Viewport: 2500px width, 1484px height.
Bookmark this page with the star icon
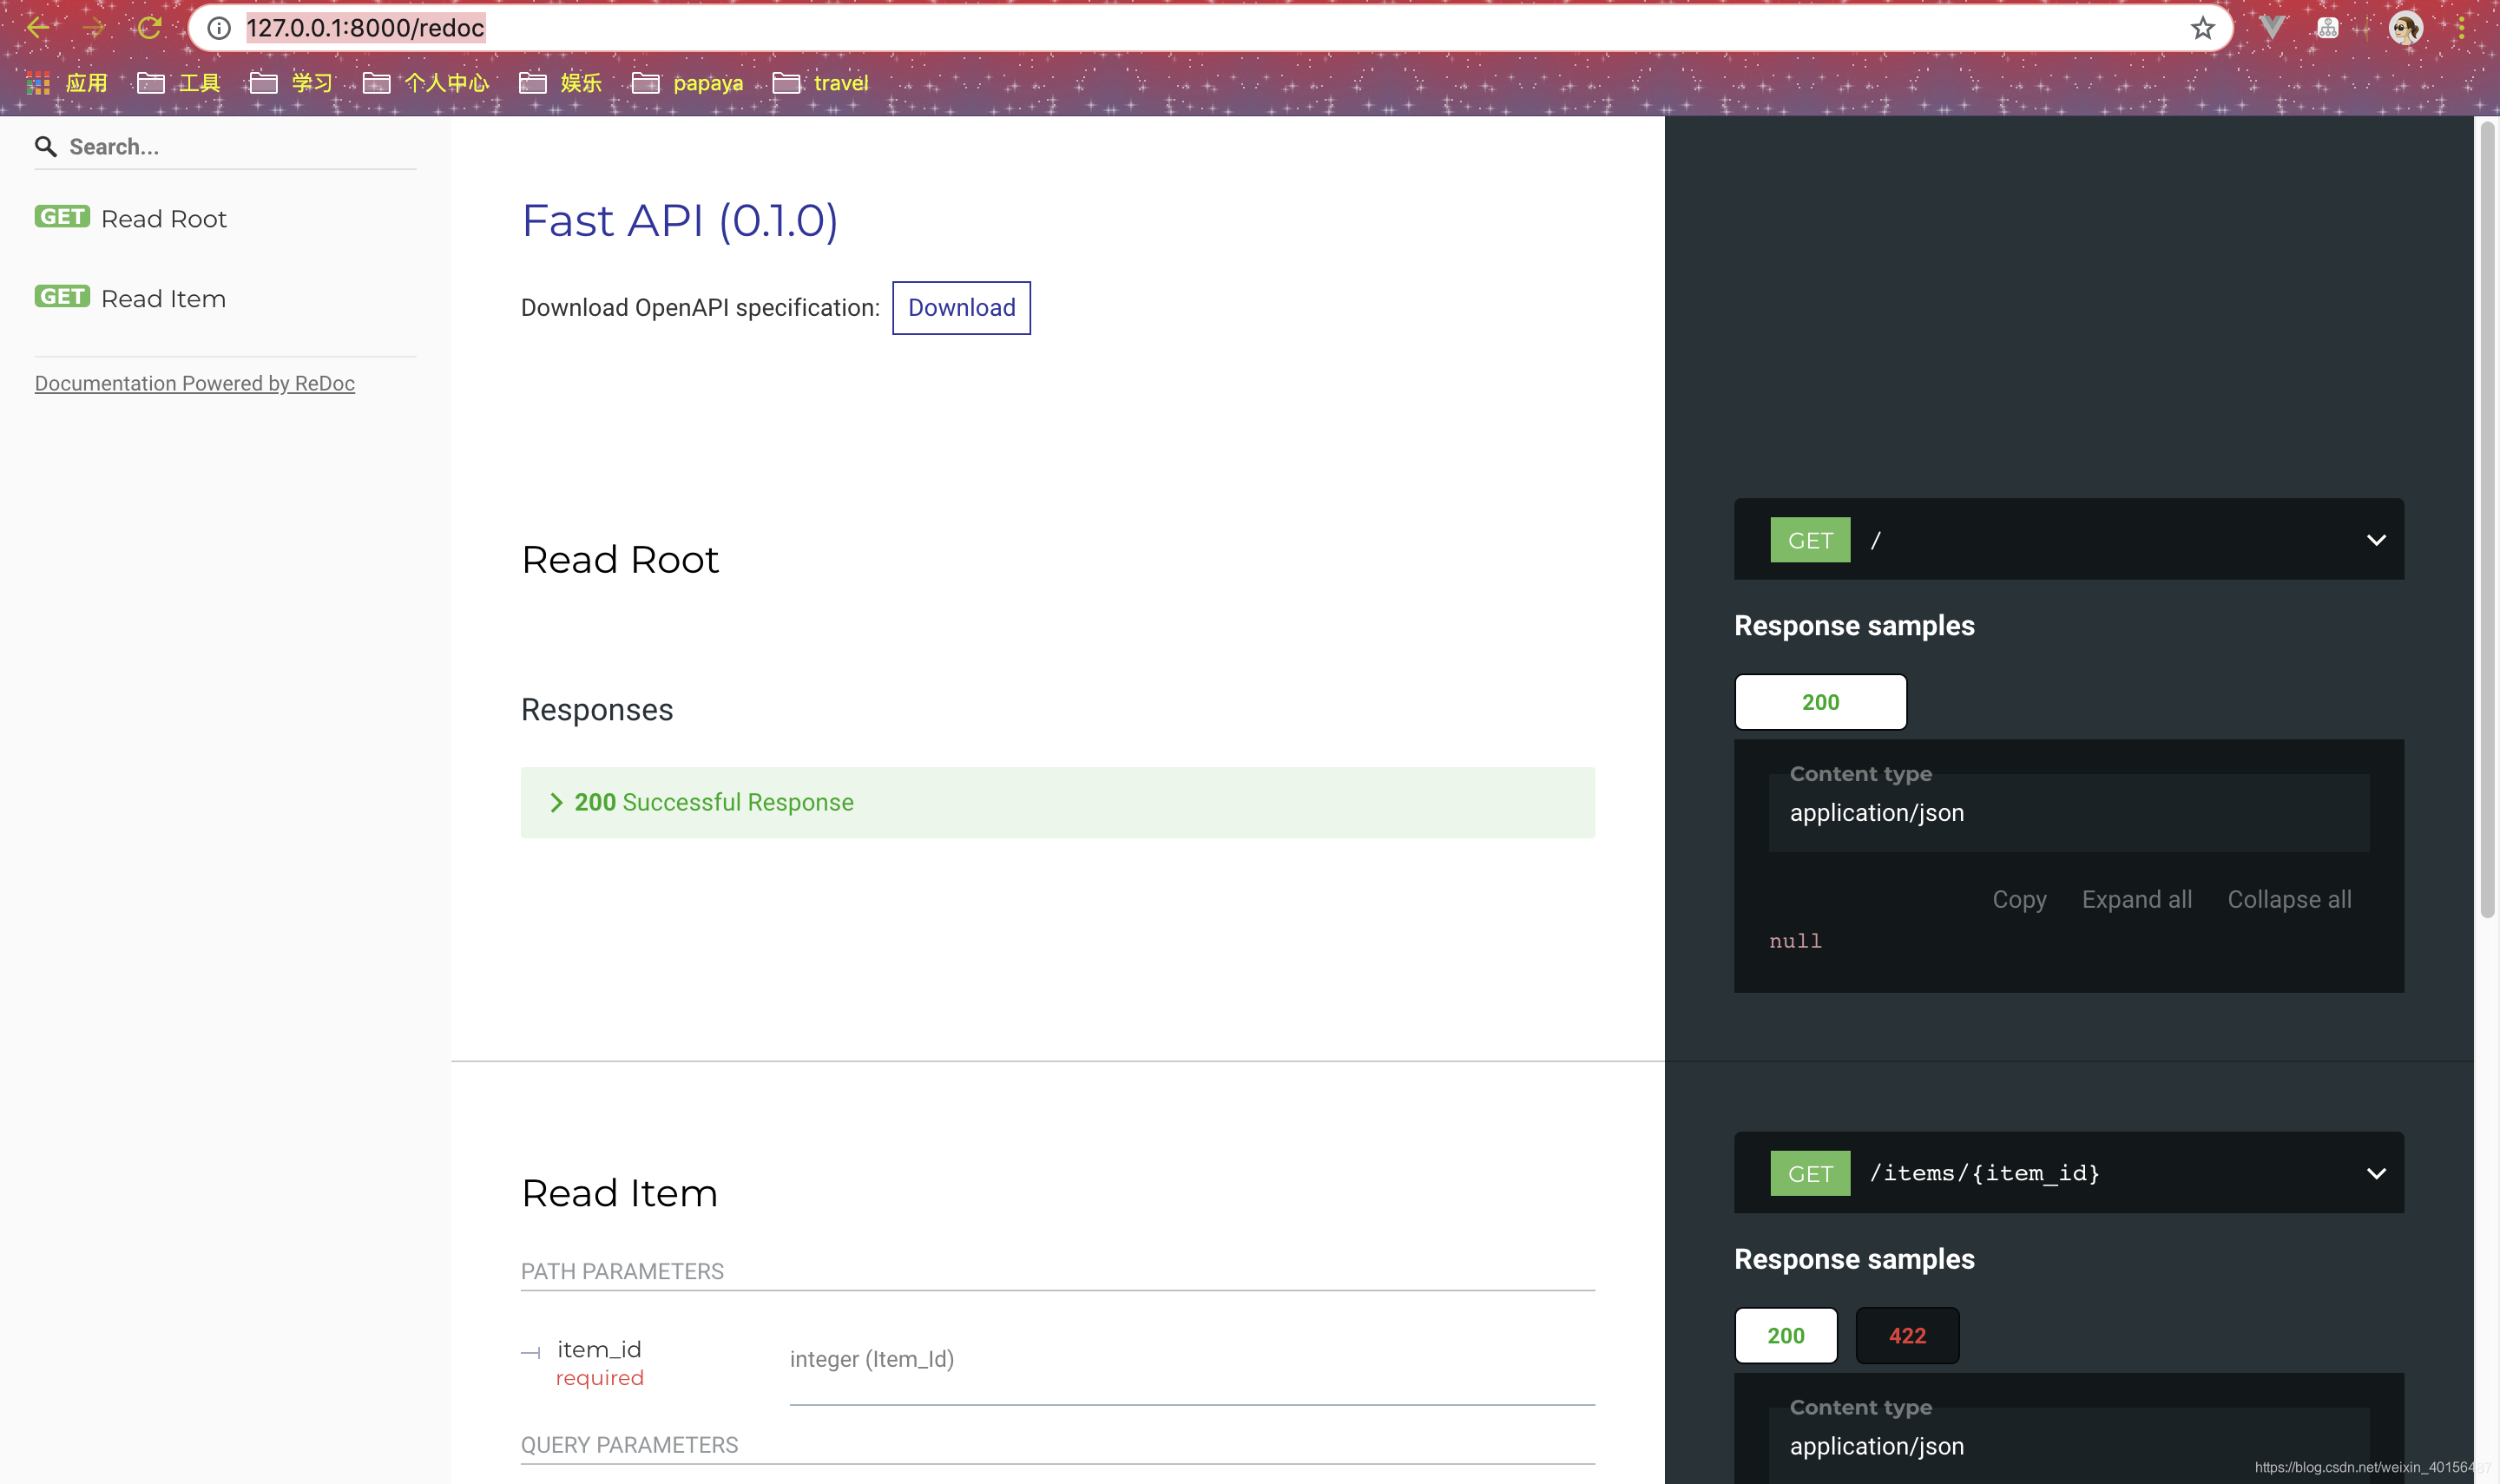tap(2202, 28)
